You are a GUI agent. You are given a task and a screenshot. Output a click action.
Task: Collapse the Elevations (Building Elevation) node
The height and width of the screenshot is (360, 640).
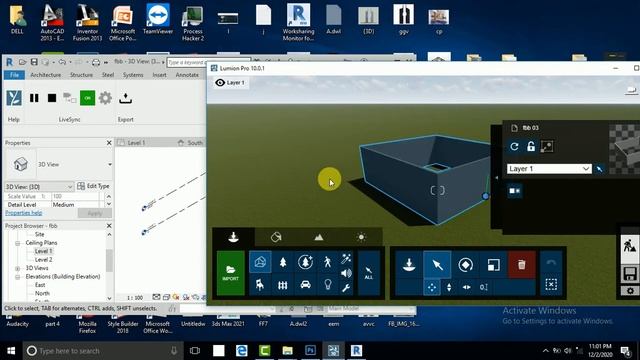point(18,277)
